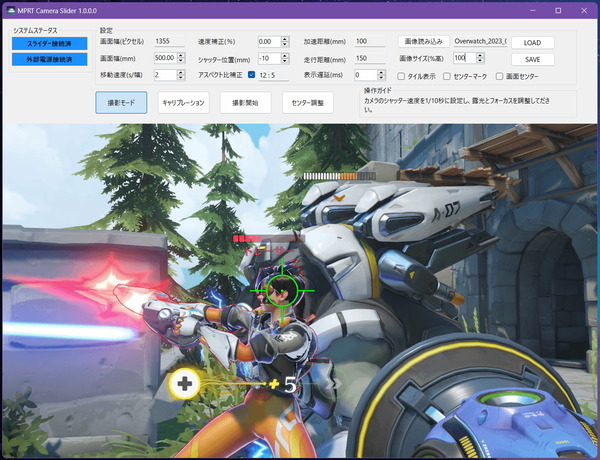Decrease 移動速度(s/幅) with the down arrow
The width and height of the screenshot is (600, 460).
tap(181, 77)
